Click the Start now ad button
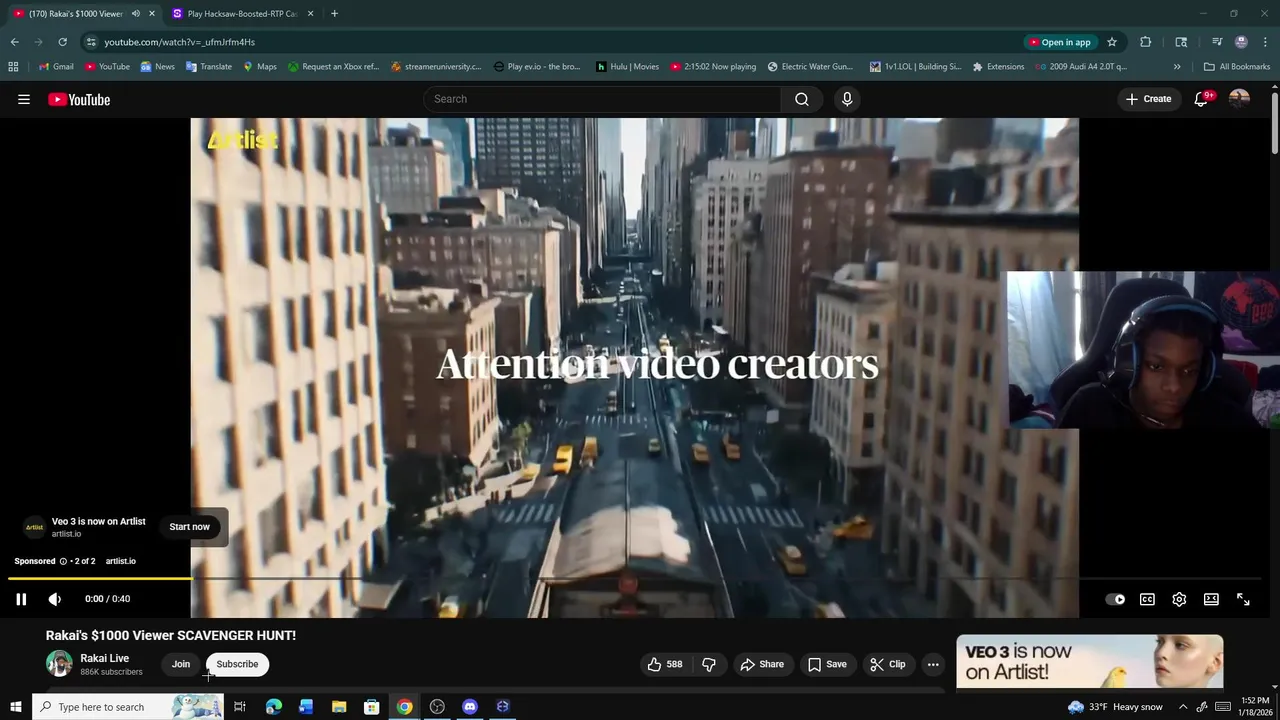1280x720 pixels. click(189, 527)
